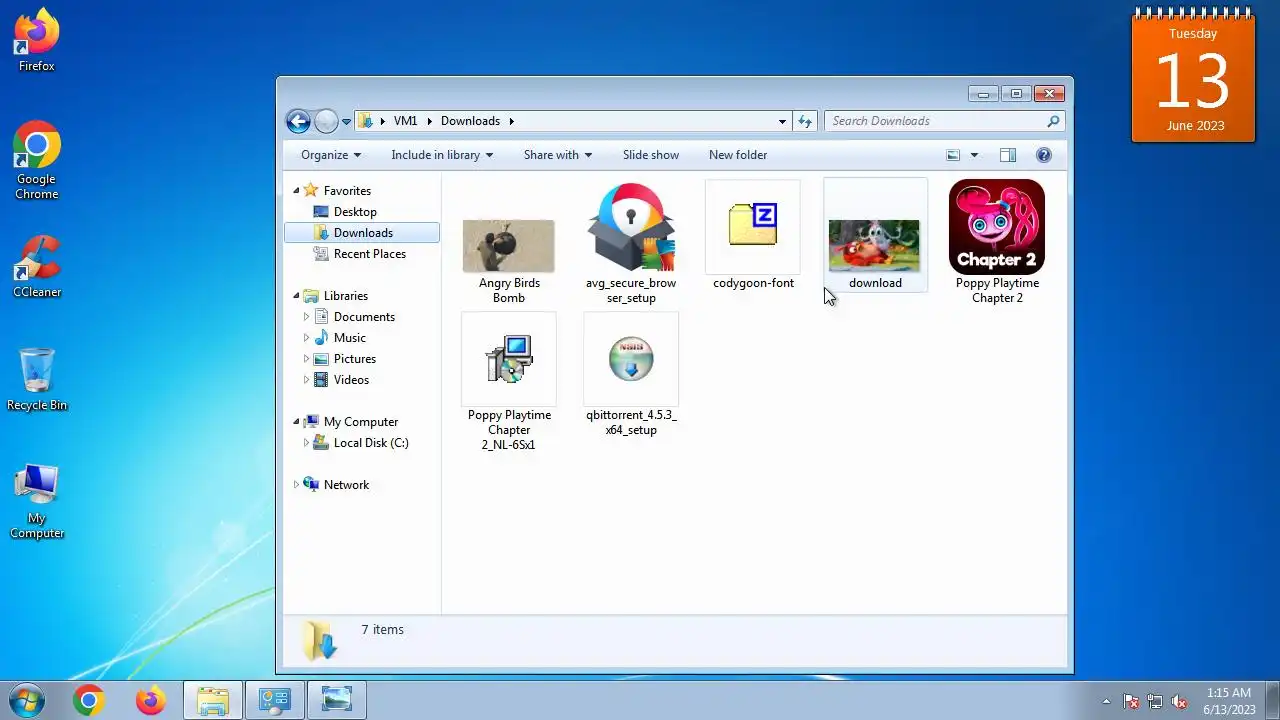
Task: Select Favorites in navigation pane
Action: (347, 191)
